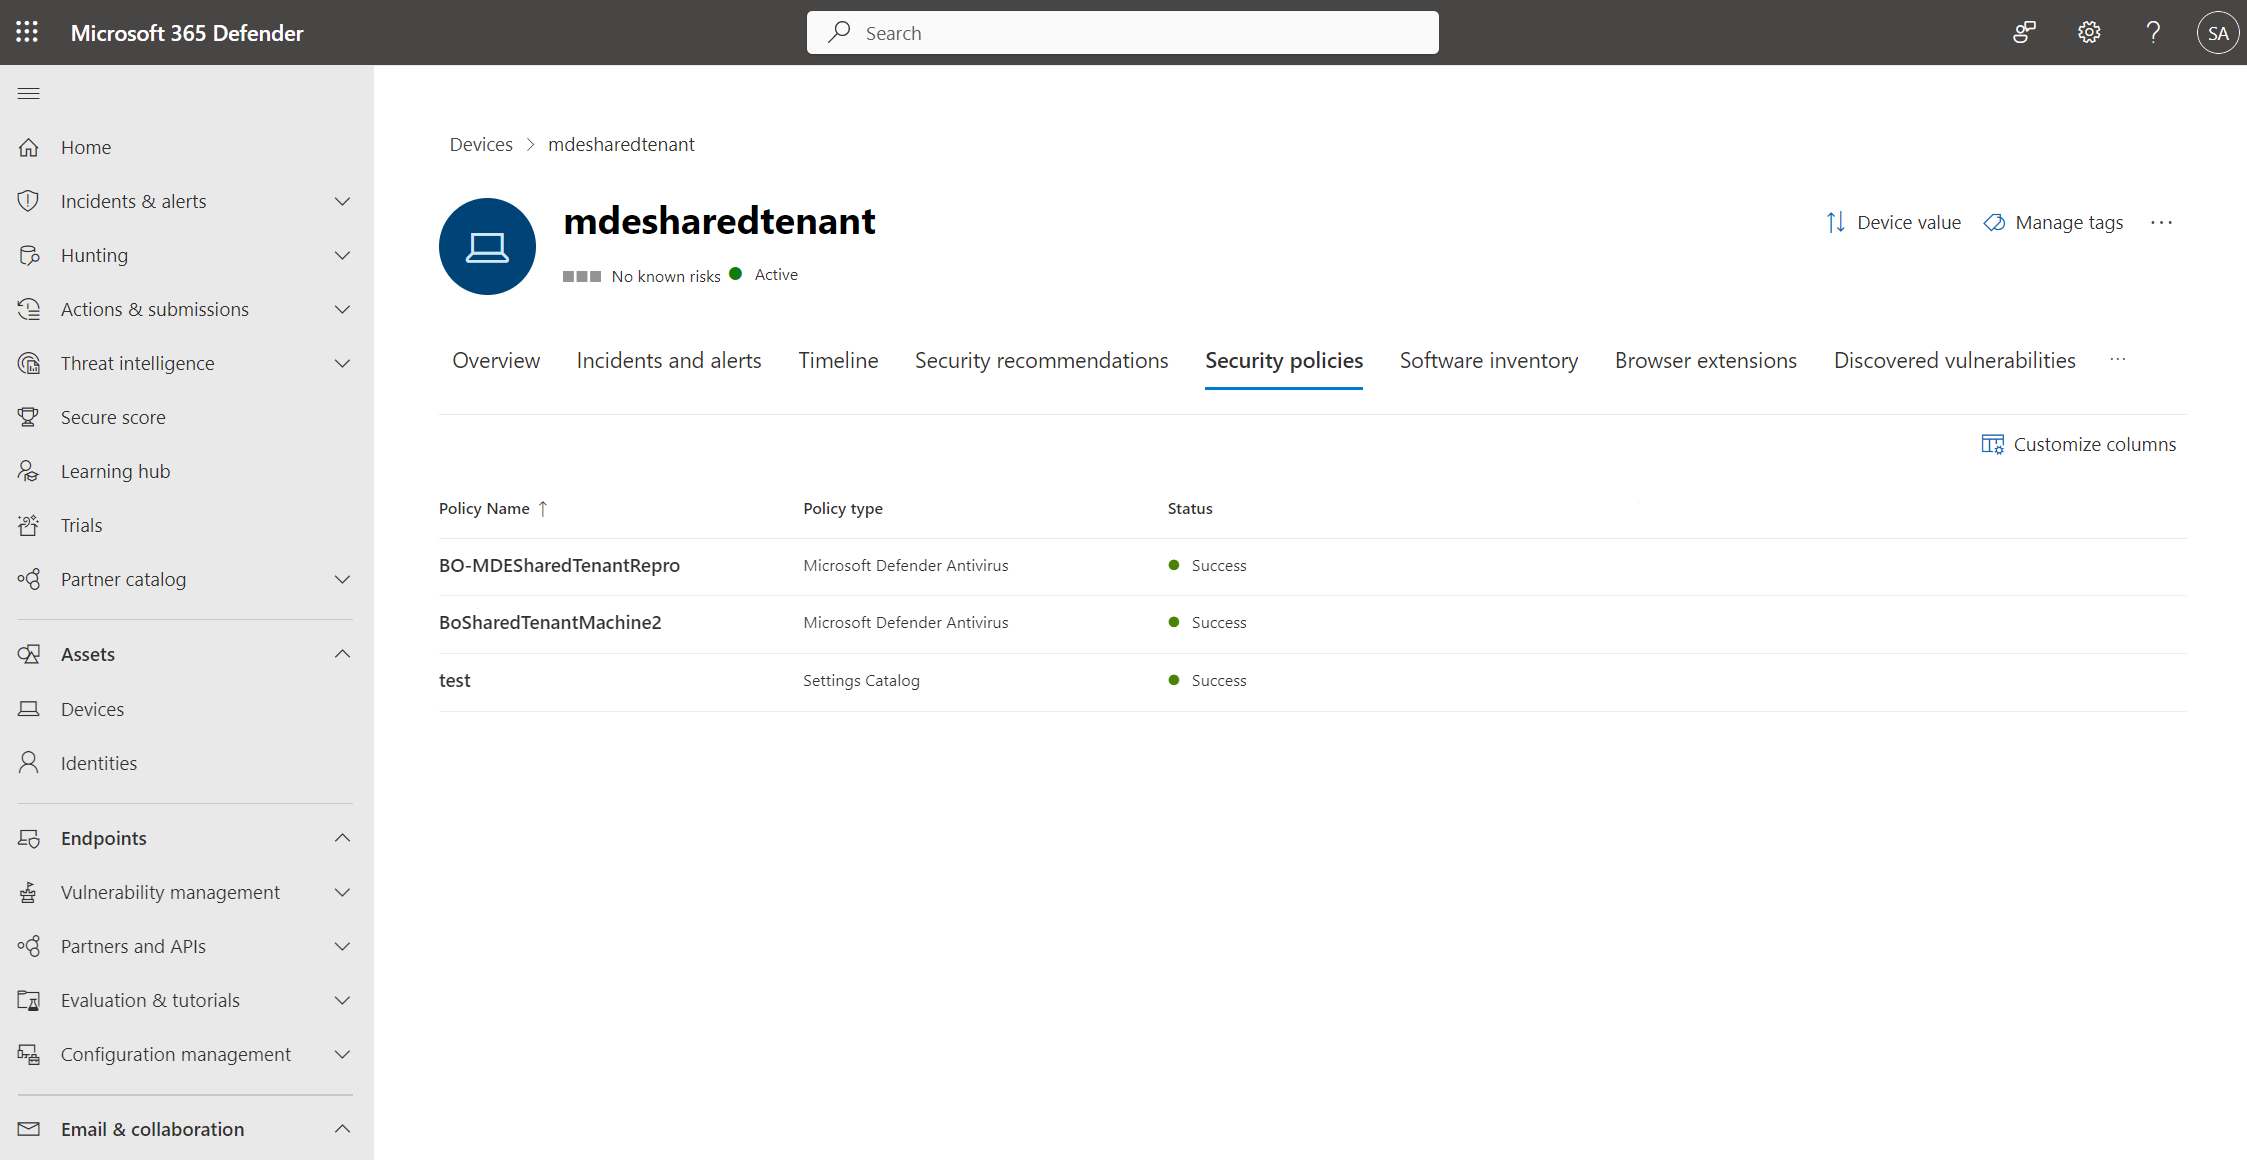Click the Vulnerability management sidebar icon
Screen dimensions: 2247x1160
(x=28, y=891)
